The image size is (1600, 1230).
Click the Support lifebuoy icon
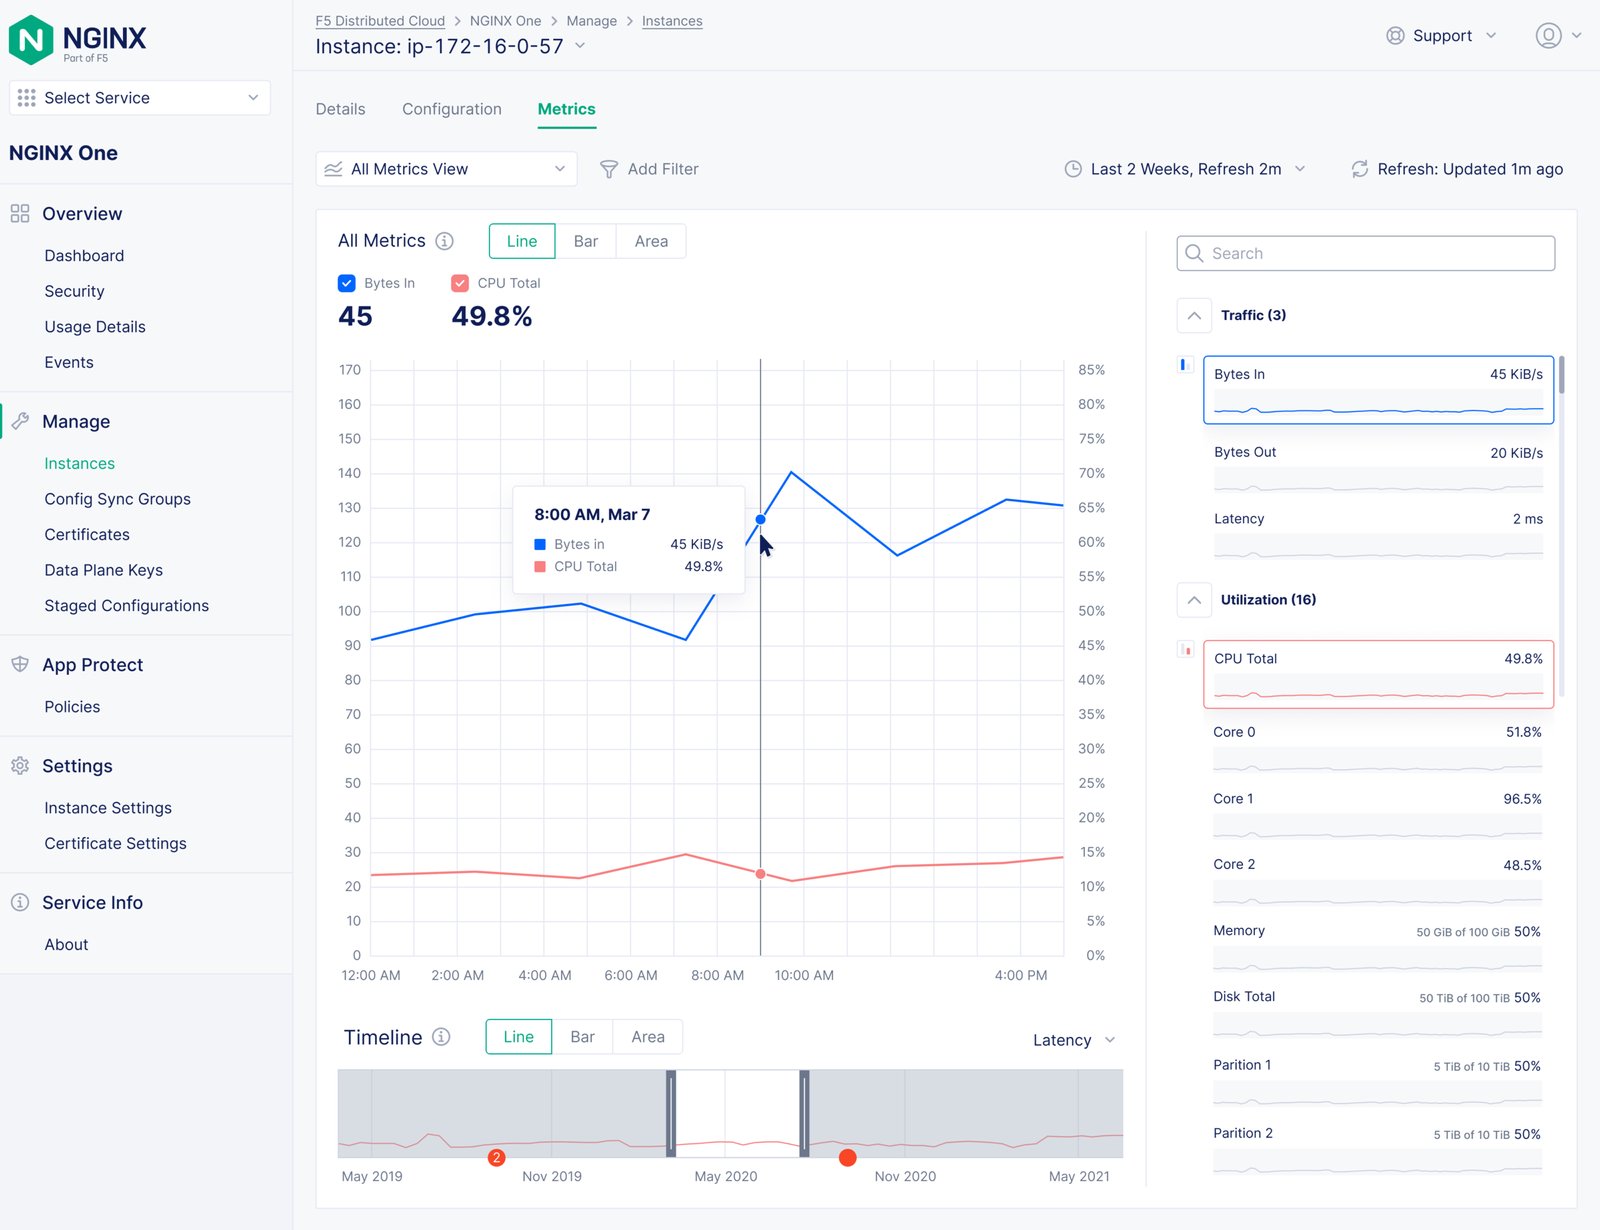click(x=1395, y=36)
